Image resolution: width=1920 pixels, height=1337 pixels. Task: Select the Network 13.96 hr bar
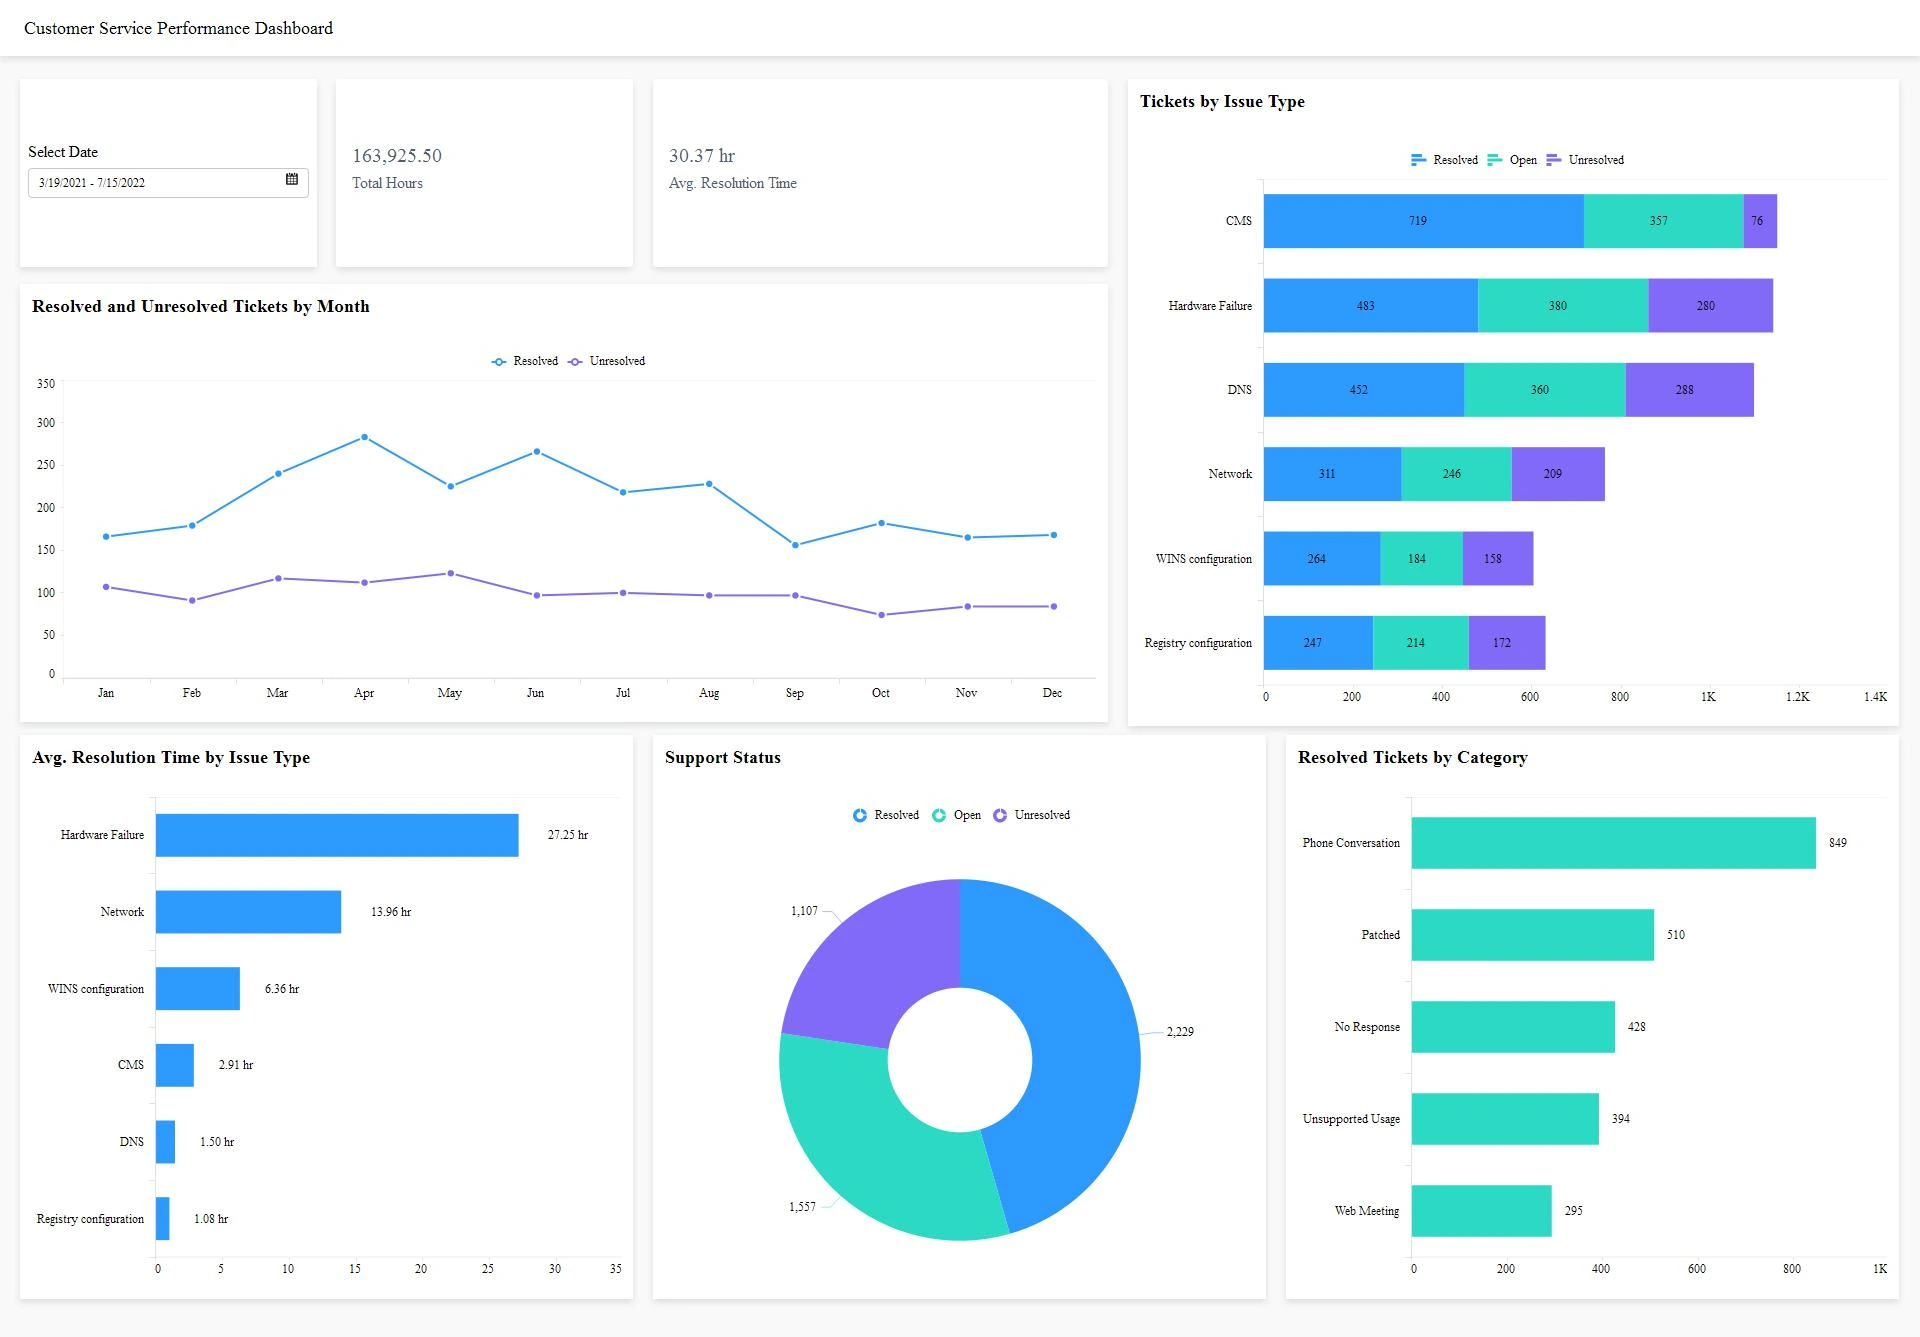[248, 912]
